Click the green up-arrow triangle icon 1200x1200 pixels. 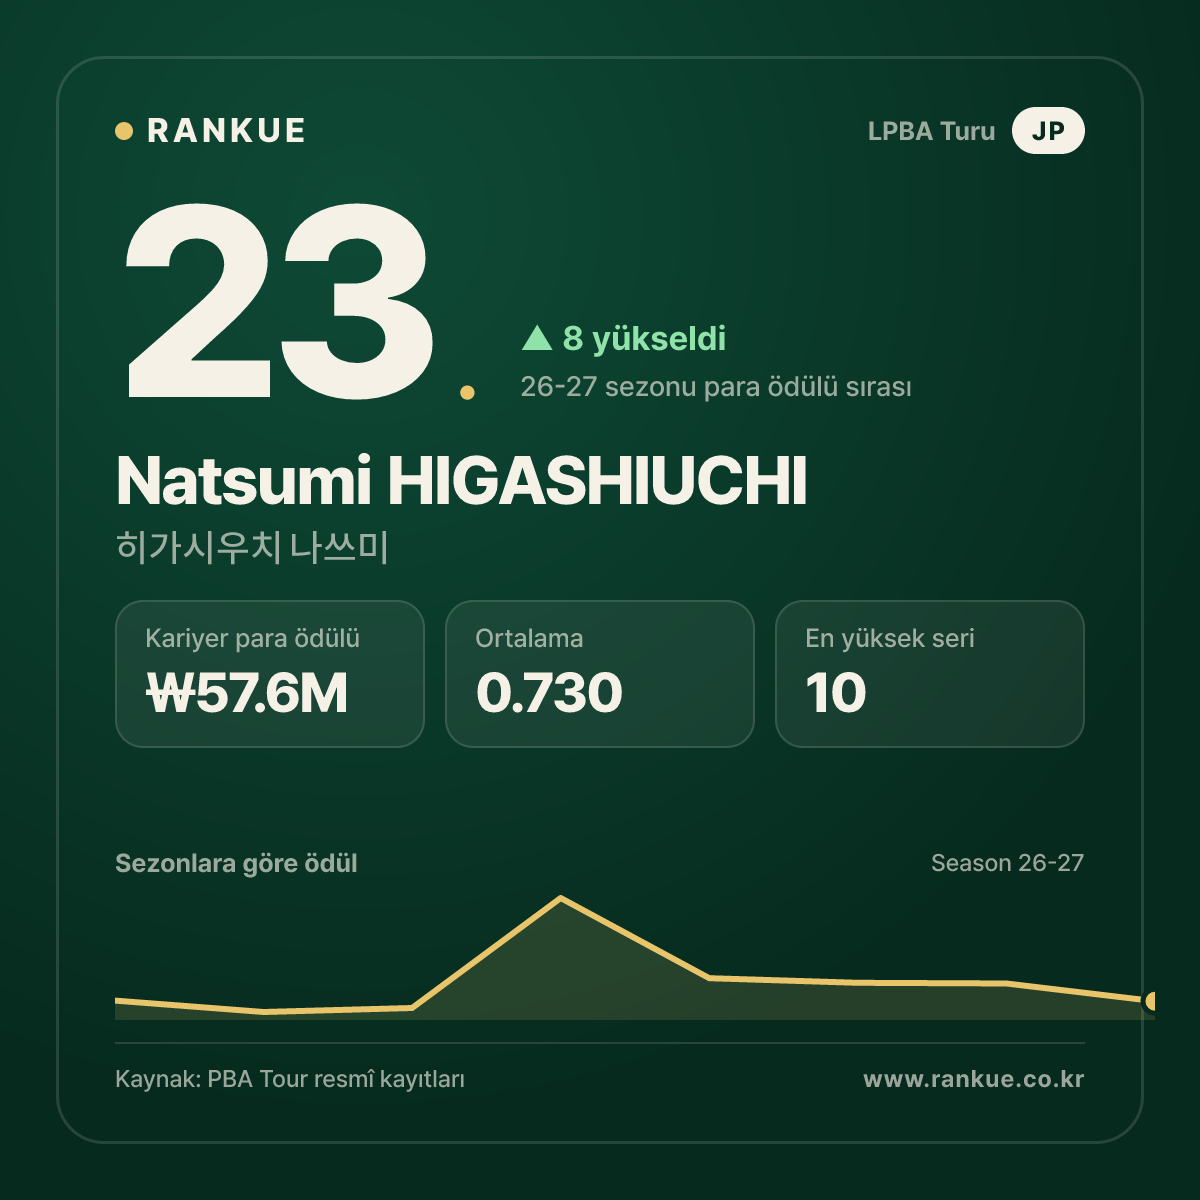[x=537, y=338]
